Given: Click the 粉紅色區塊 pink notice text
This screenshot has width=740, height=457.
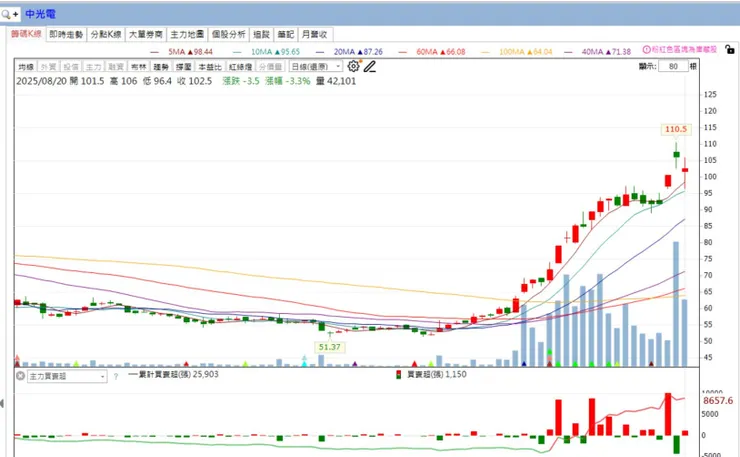Looking at the screenshot, I should click(684, 49).
